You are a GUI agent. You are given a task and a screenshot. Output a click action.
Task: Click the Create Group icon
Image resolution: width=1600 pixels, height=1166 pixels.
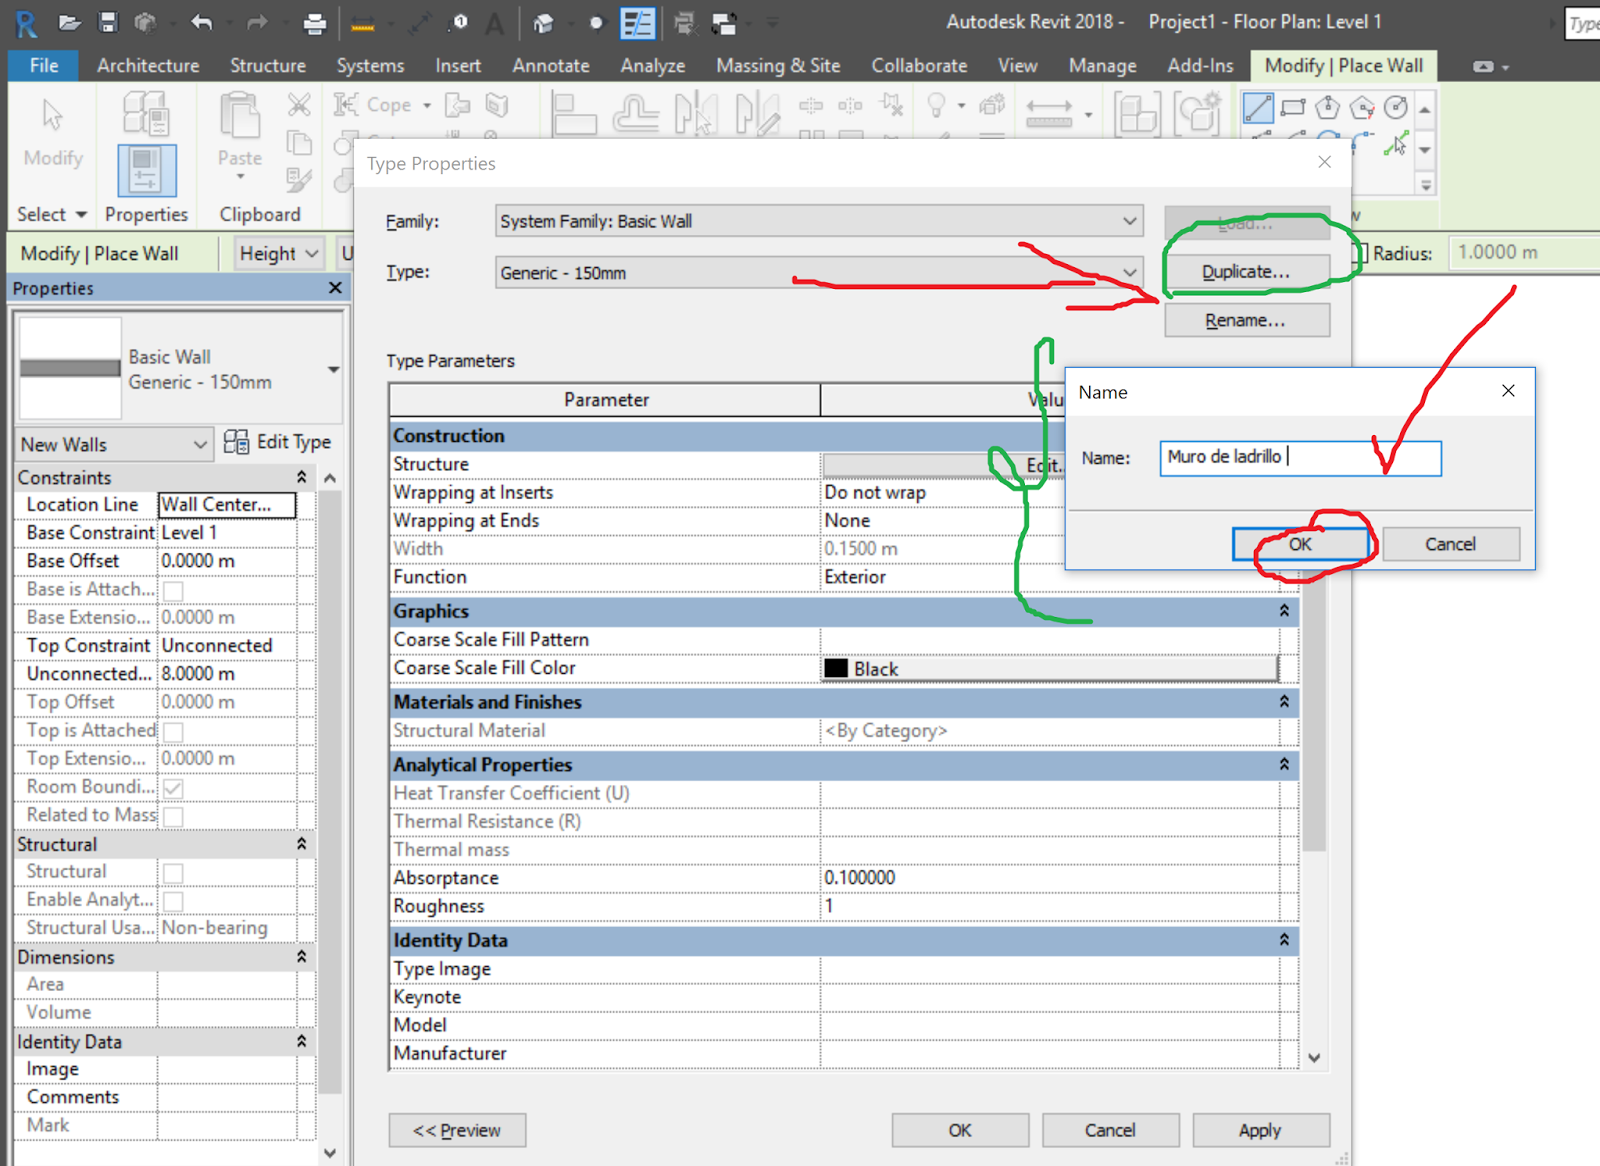[1197, 113]
